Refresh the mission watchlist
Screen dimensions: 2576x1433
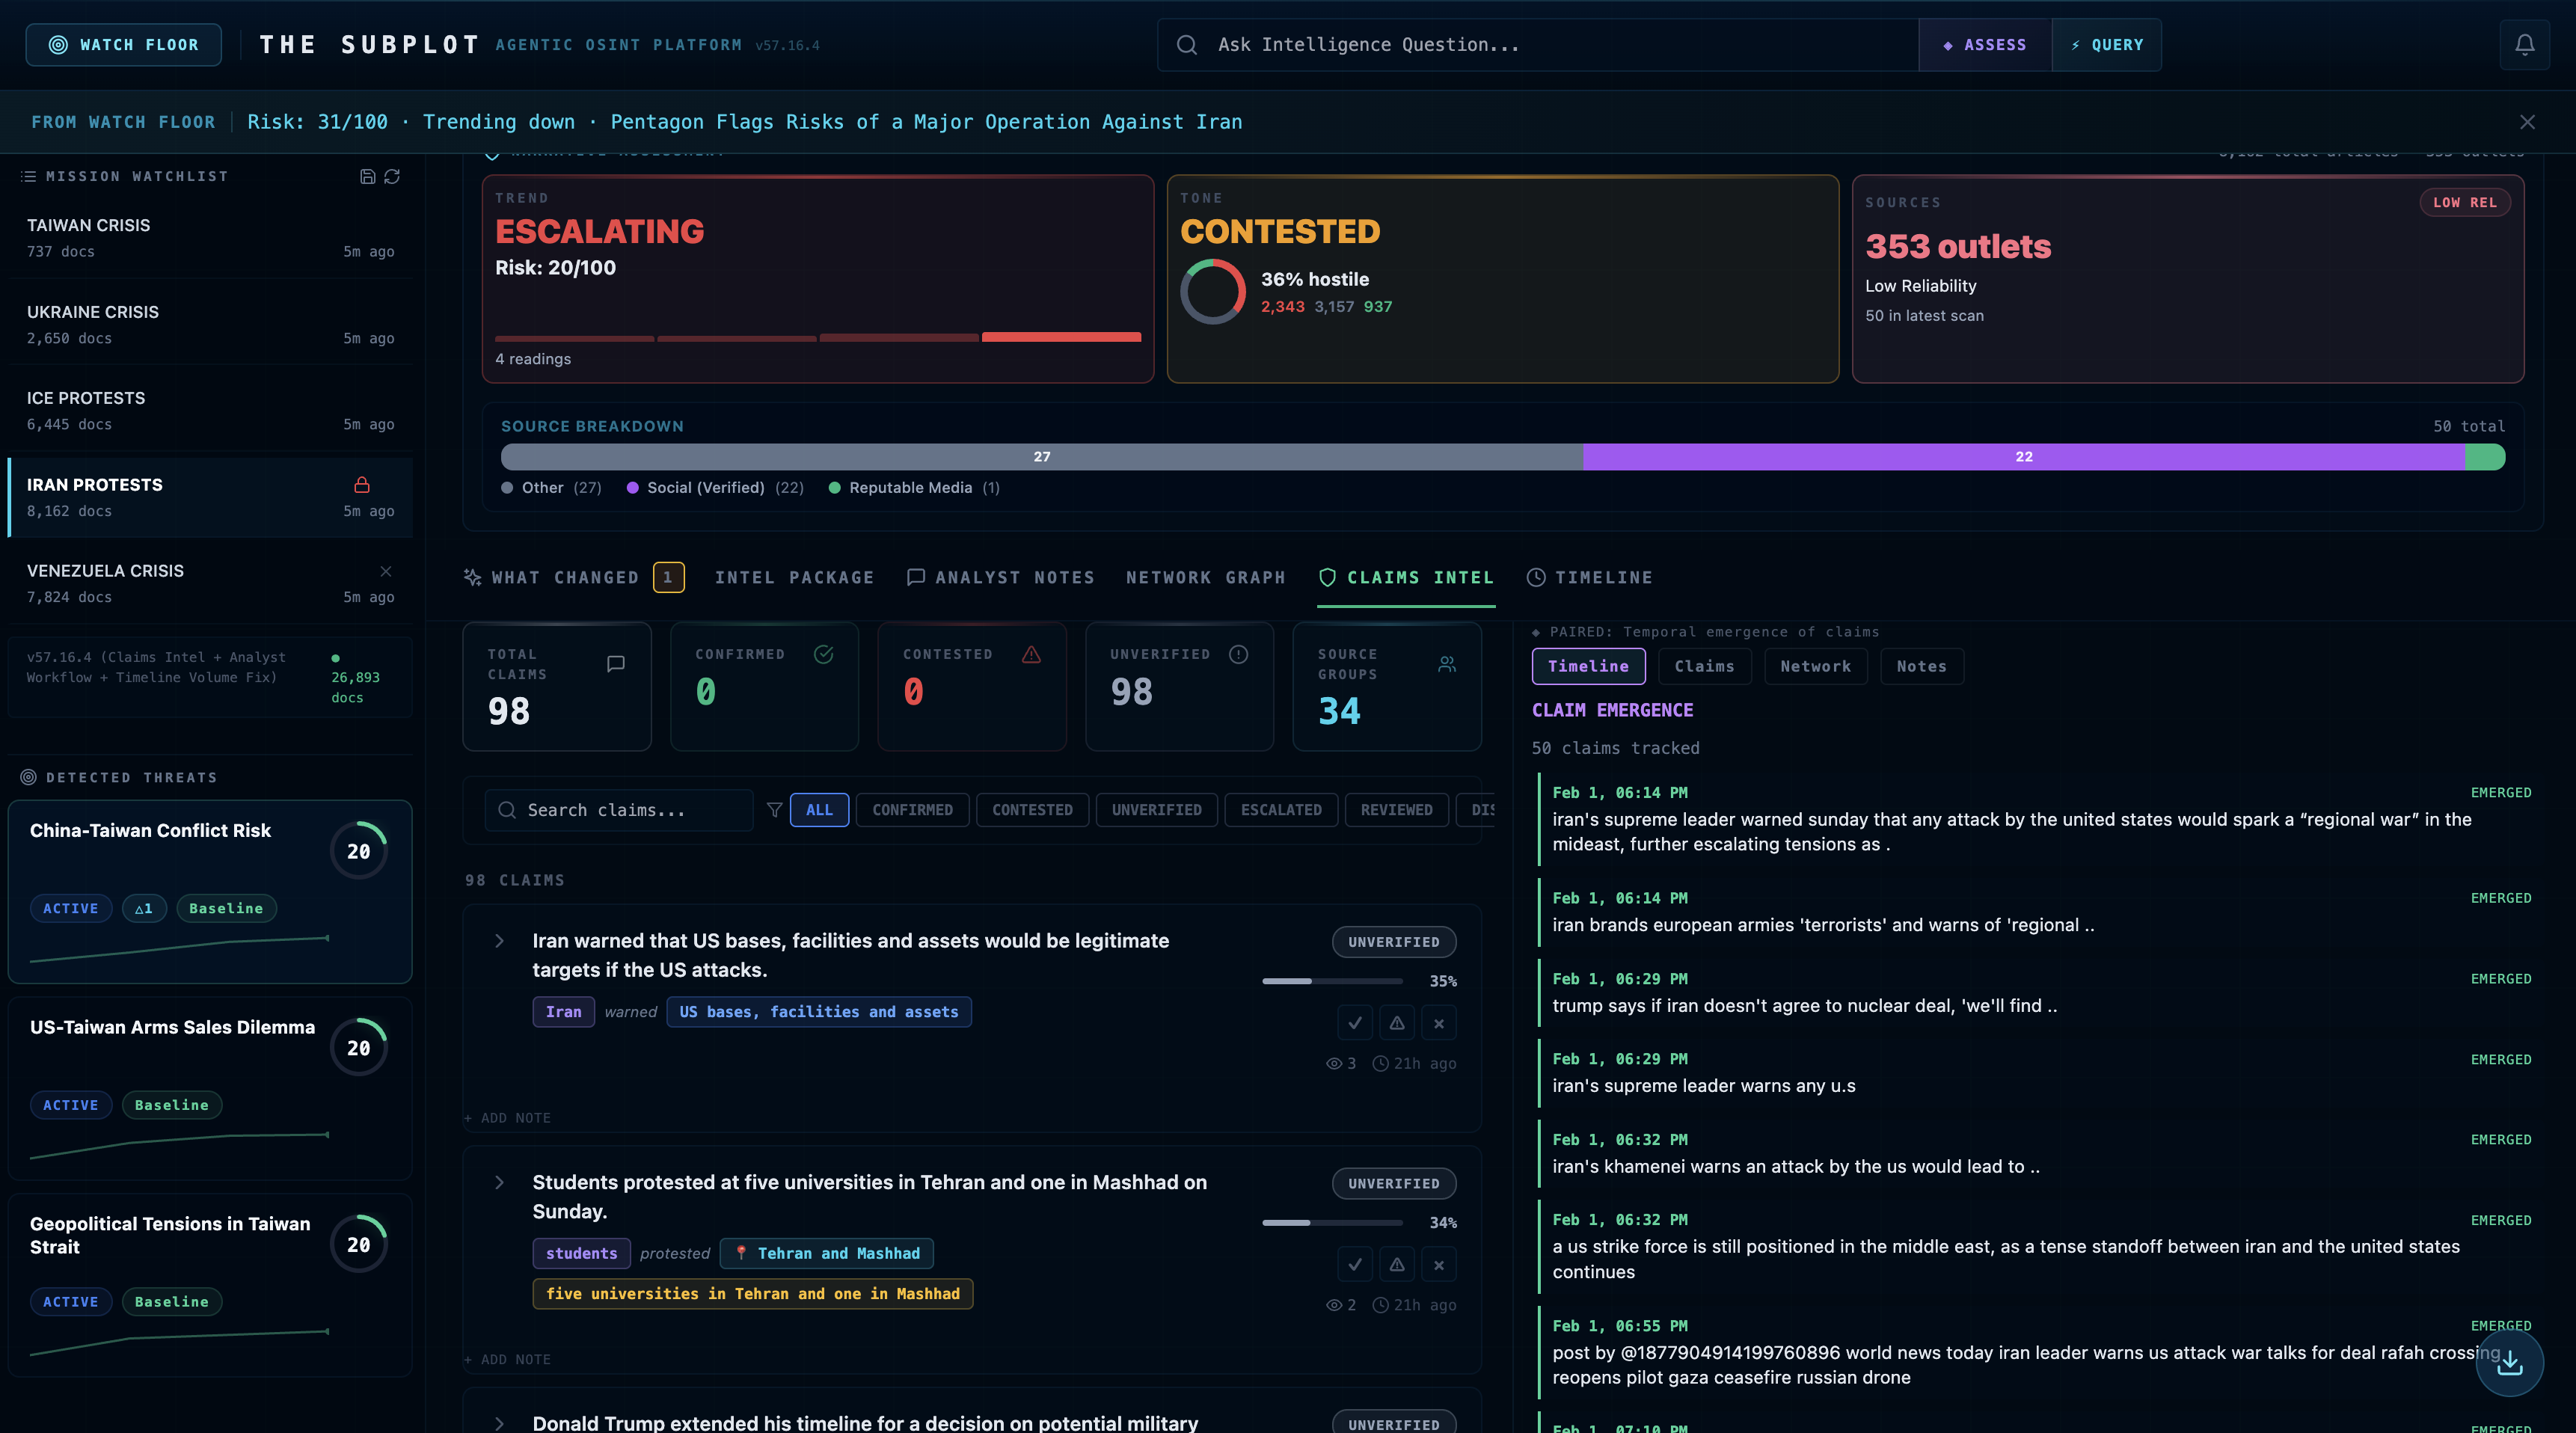pyautogui.click(x=392, y=176)
